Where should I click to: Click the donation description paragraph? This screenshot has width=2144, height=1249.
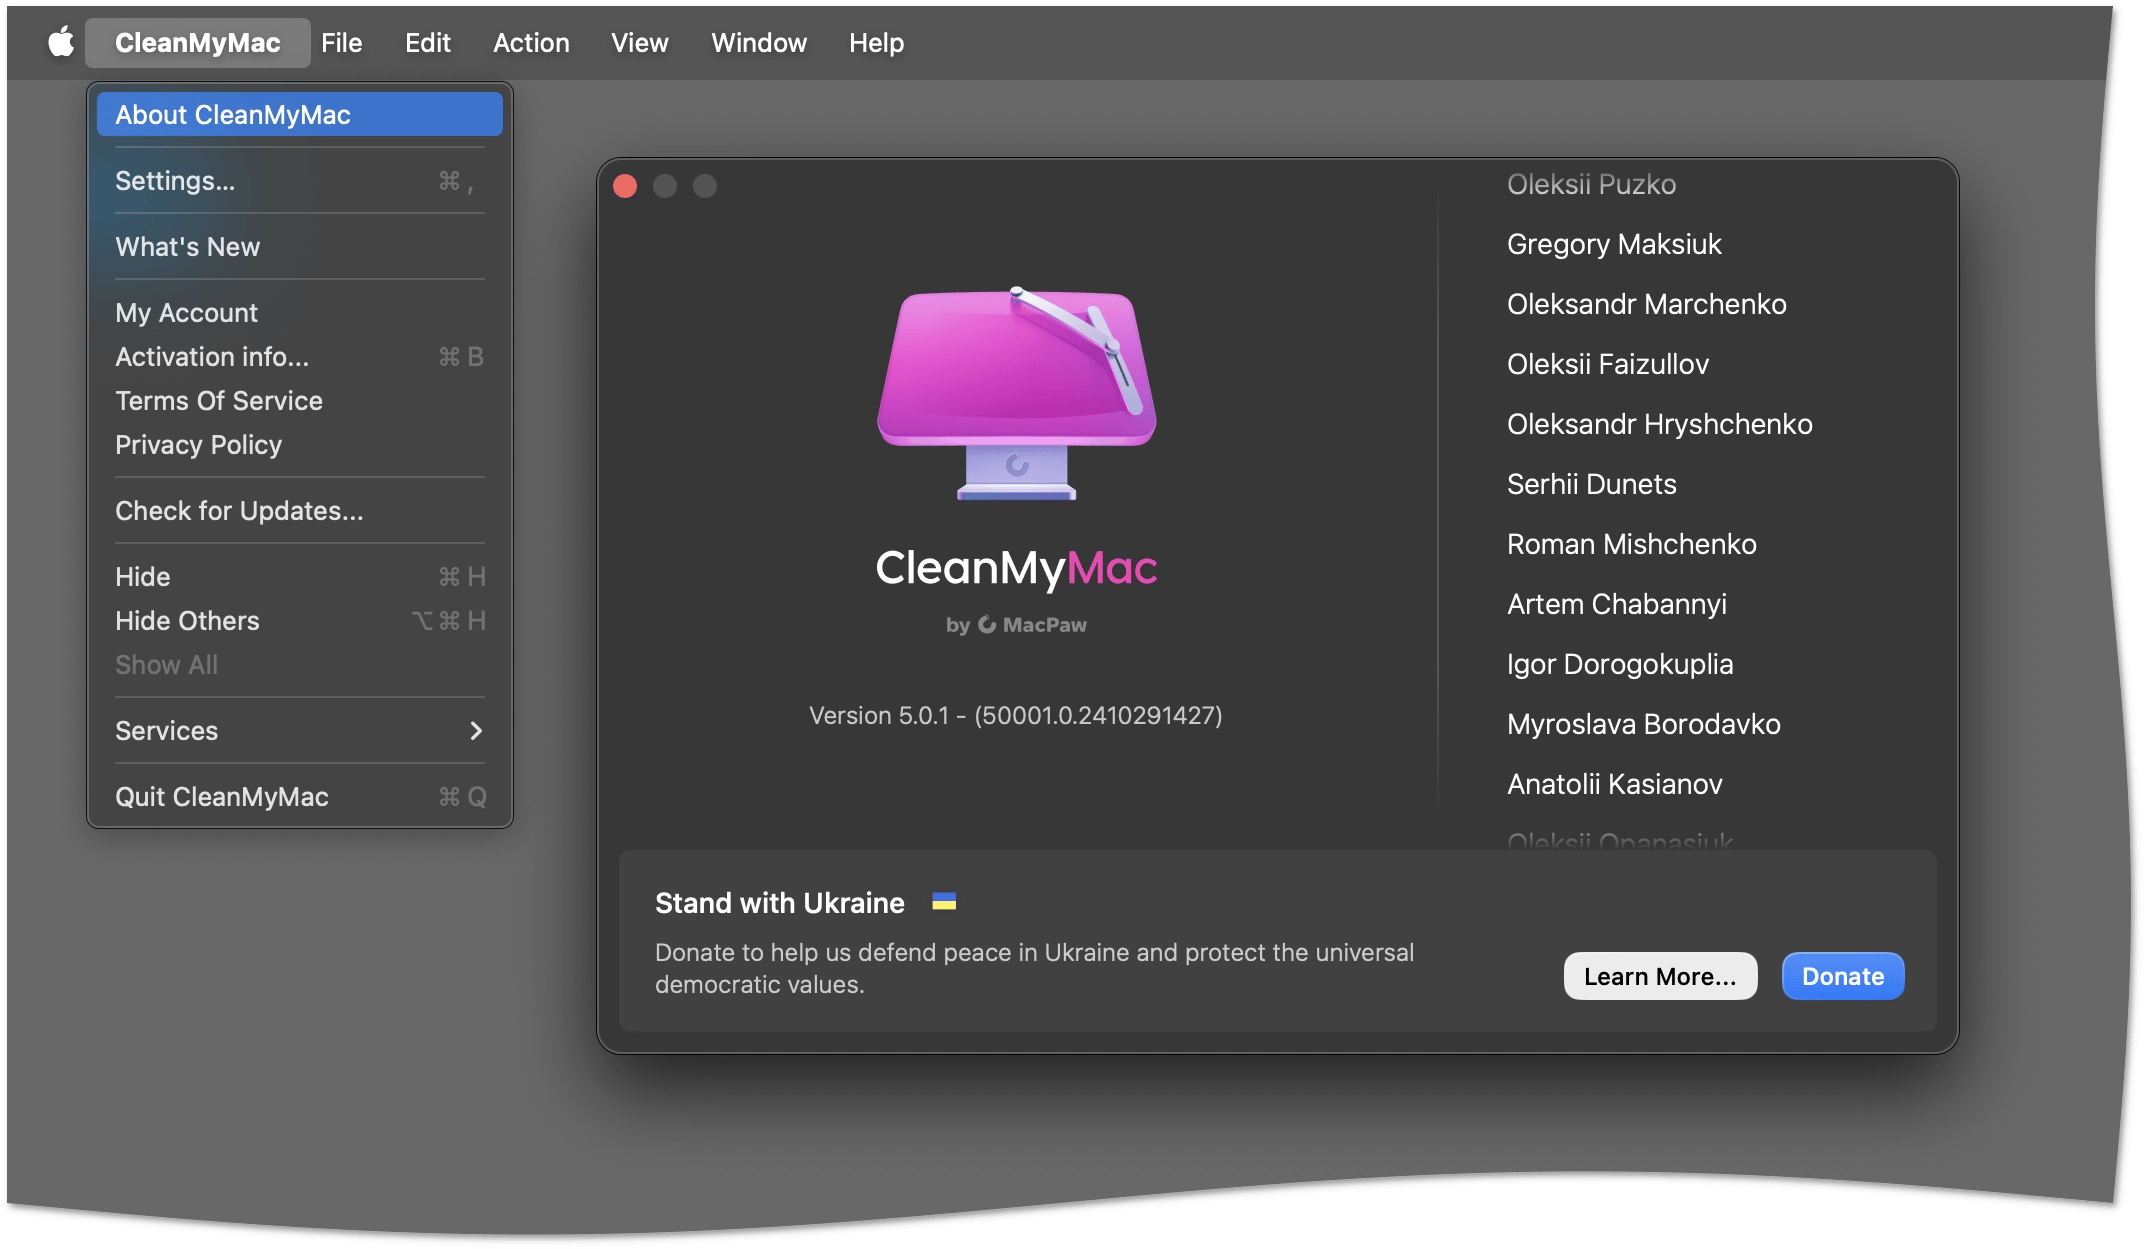[1034, 968]
